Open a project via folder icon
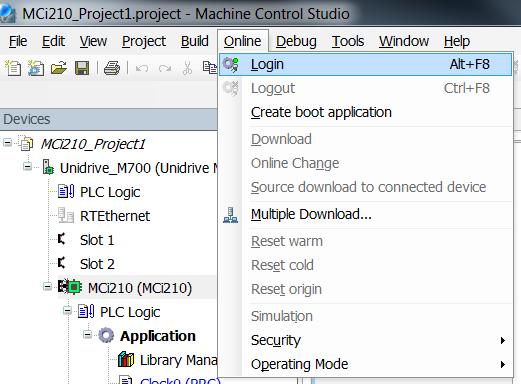 59,68
